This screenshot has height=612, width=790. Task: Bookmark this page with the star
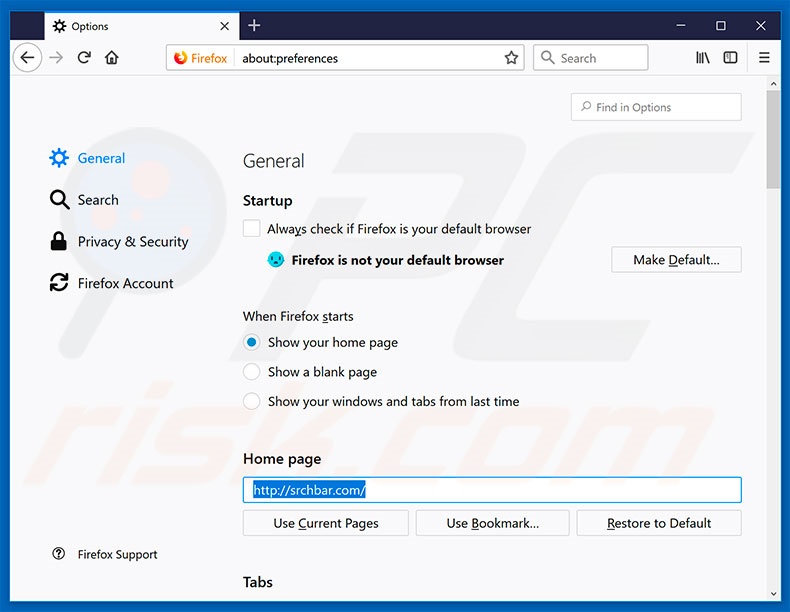[511, 58]
